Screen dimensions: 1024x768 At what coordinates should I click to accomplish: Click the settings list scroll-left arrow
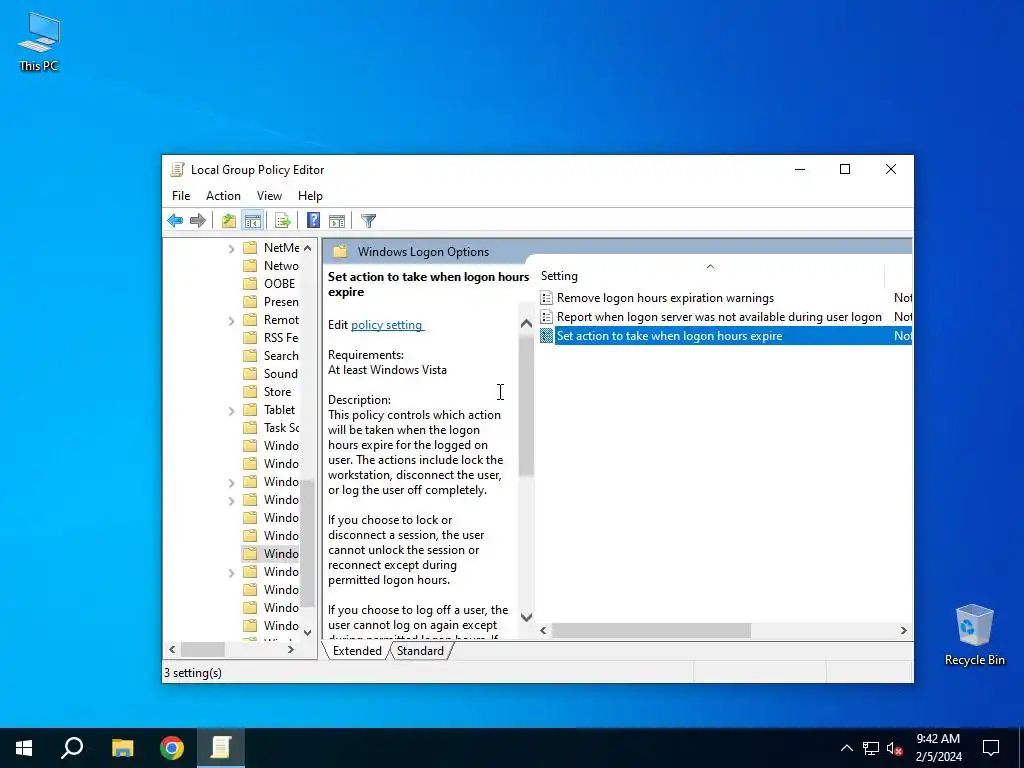click(543, 630)
